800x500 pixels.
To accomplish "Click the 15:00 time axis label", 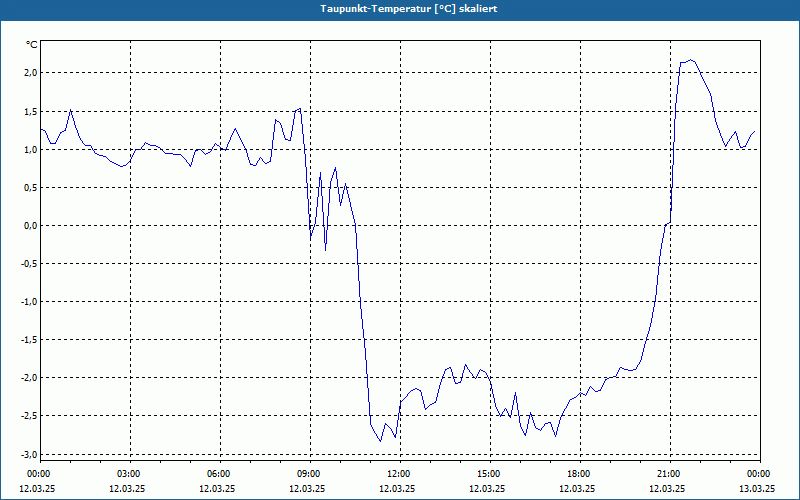I will [x=488, y=474].
